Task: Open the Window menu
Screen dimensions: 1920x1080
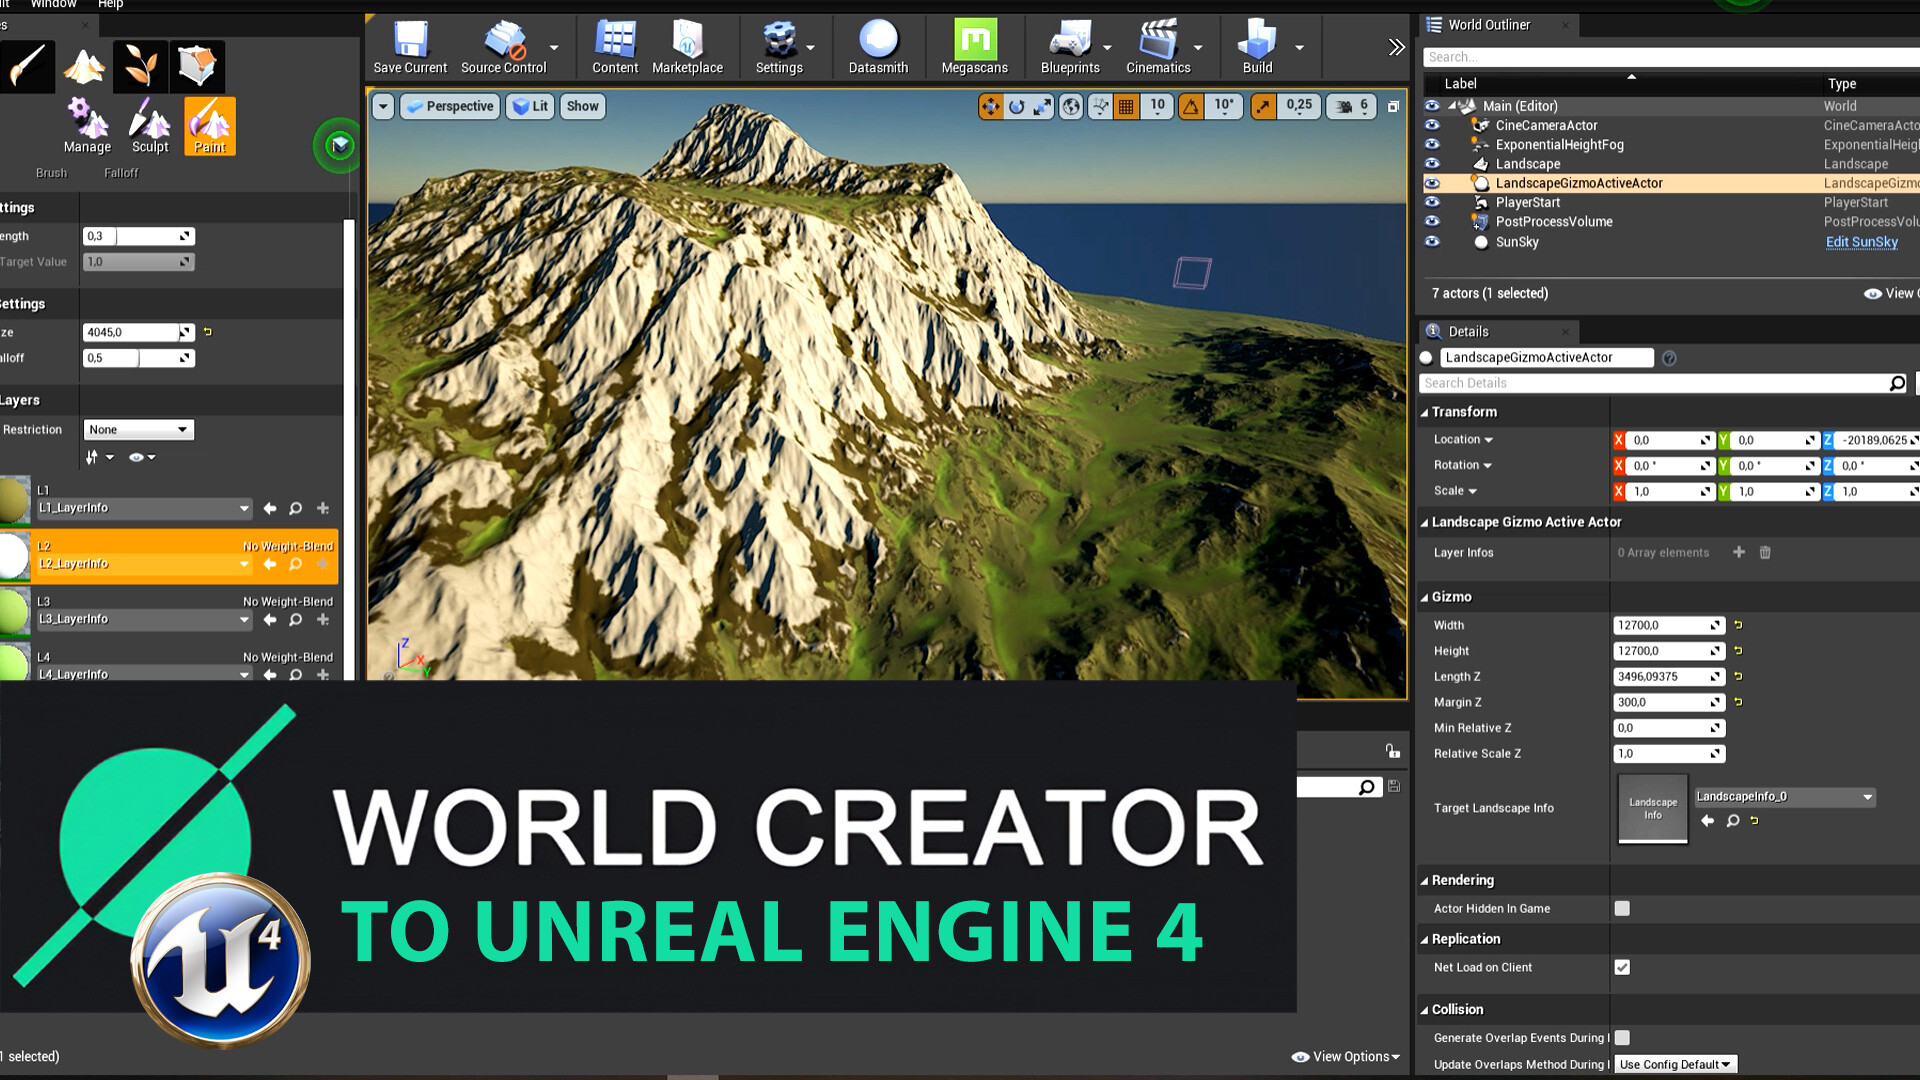Action: [54, 4]
